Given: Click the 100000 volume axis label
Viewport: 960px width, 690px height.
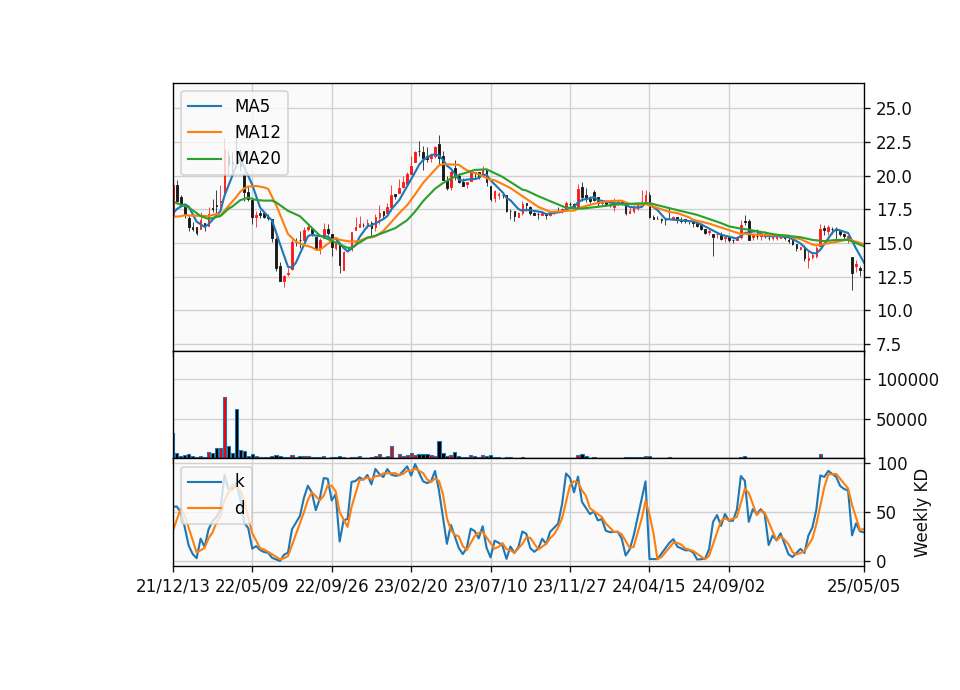Looking at the screenshot, I should pos(908,380).
